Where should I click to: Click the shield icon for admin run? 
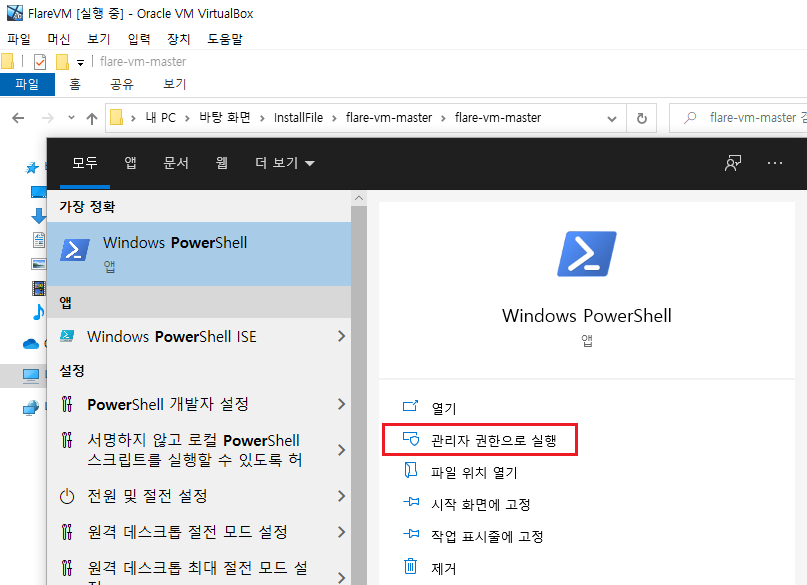(x=411, y=439)
